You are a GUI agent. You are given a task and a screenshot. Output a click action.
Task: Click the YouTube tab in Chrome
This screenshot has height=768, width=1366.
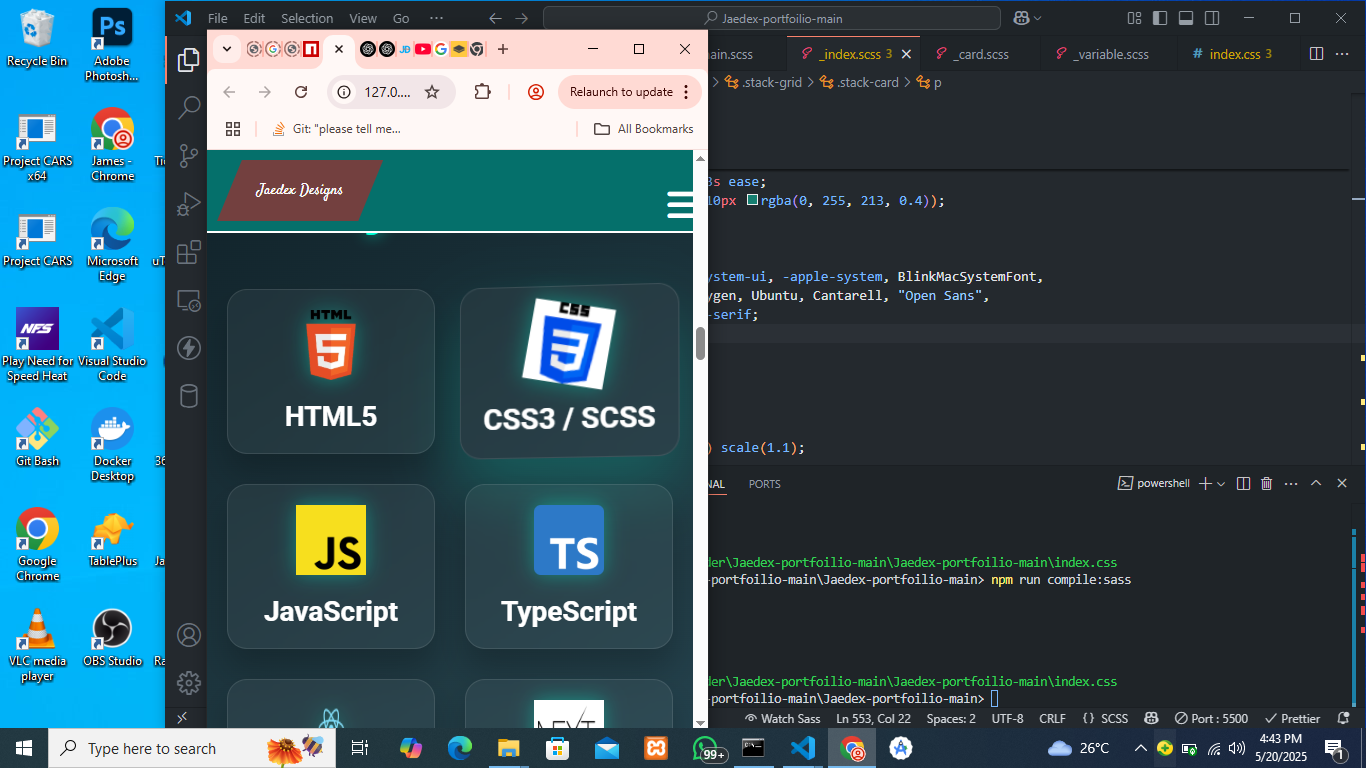[422, 49]
